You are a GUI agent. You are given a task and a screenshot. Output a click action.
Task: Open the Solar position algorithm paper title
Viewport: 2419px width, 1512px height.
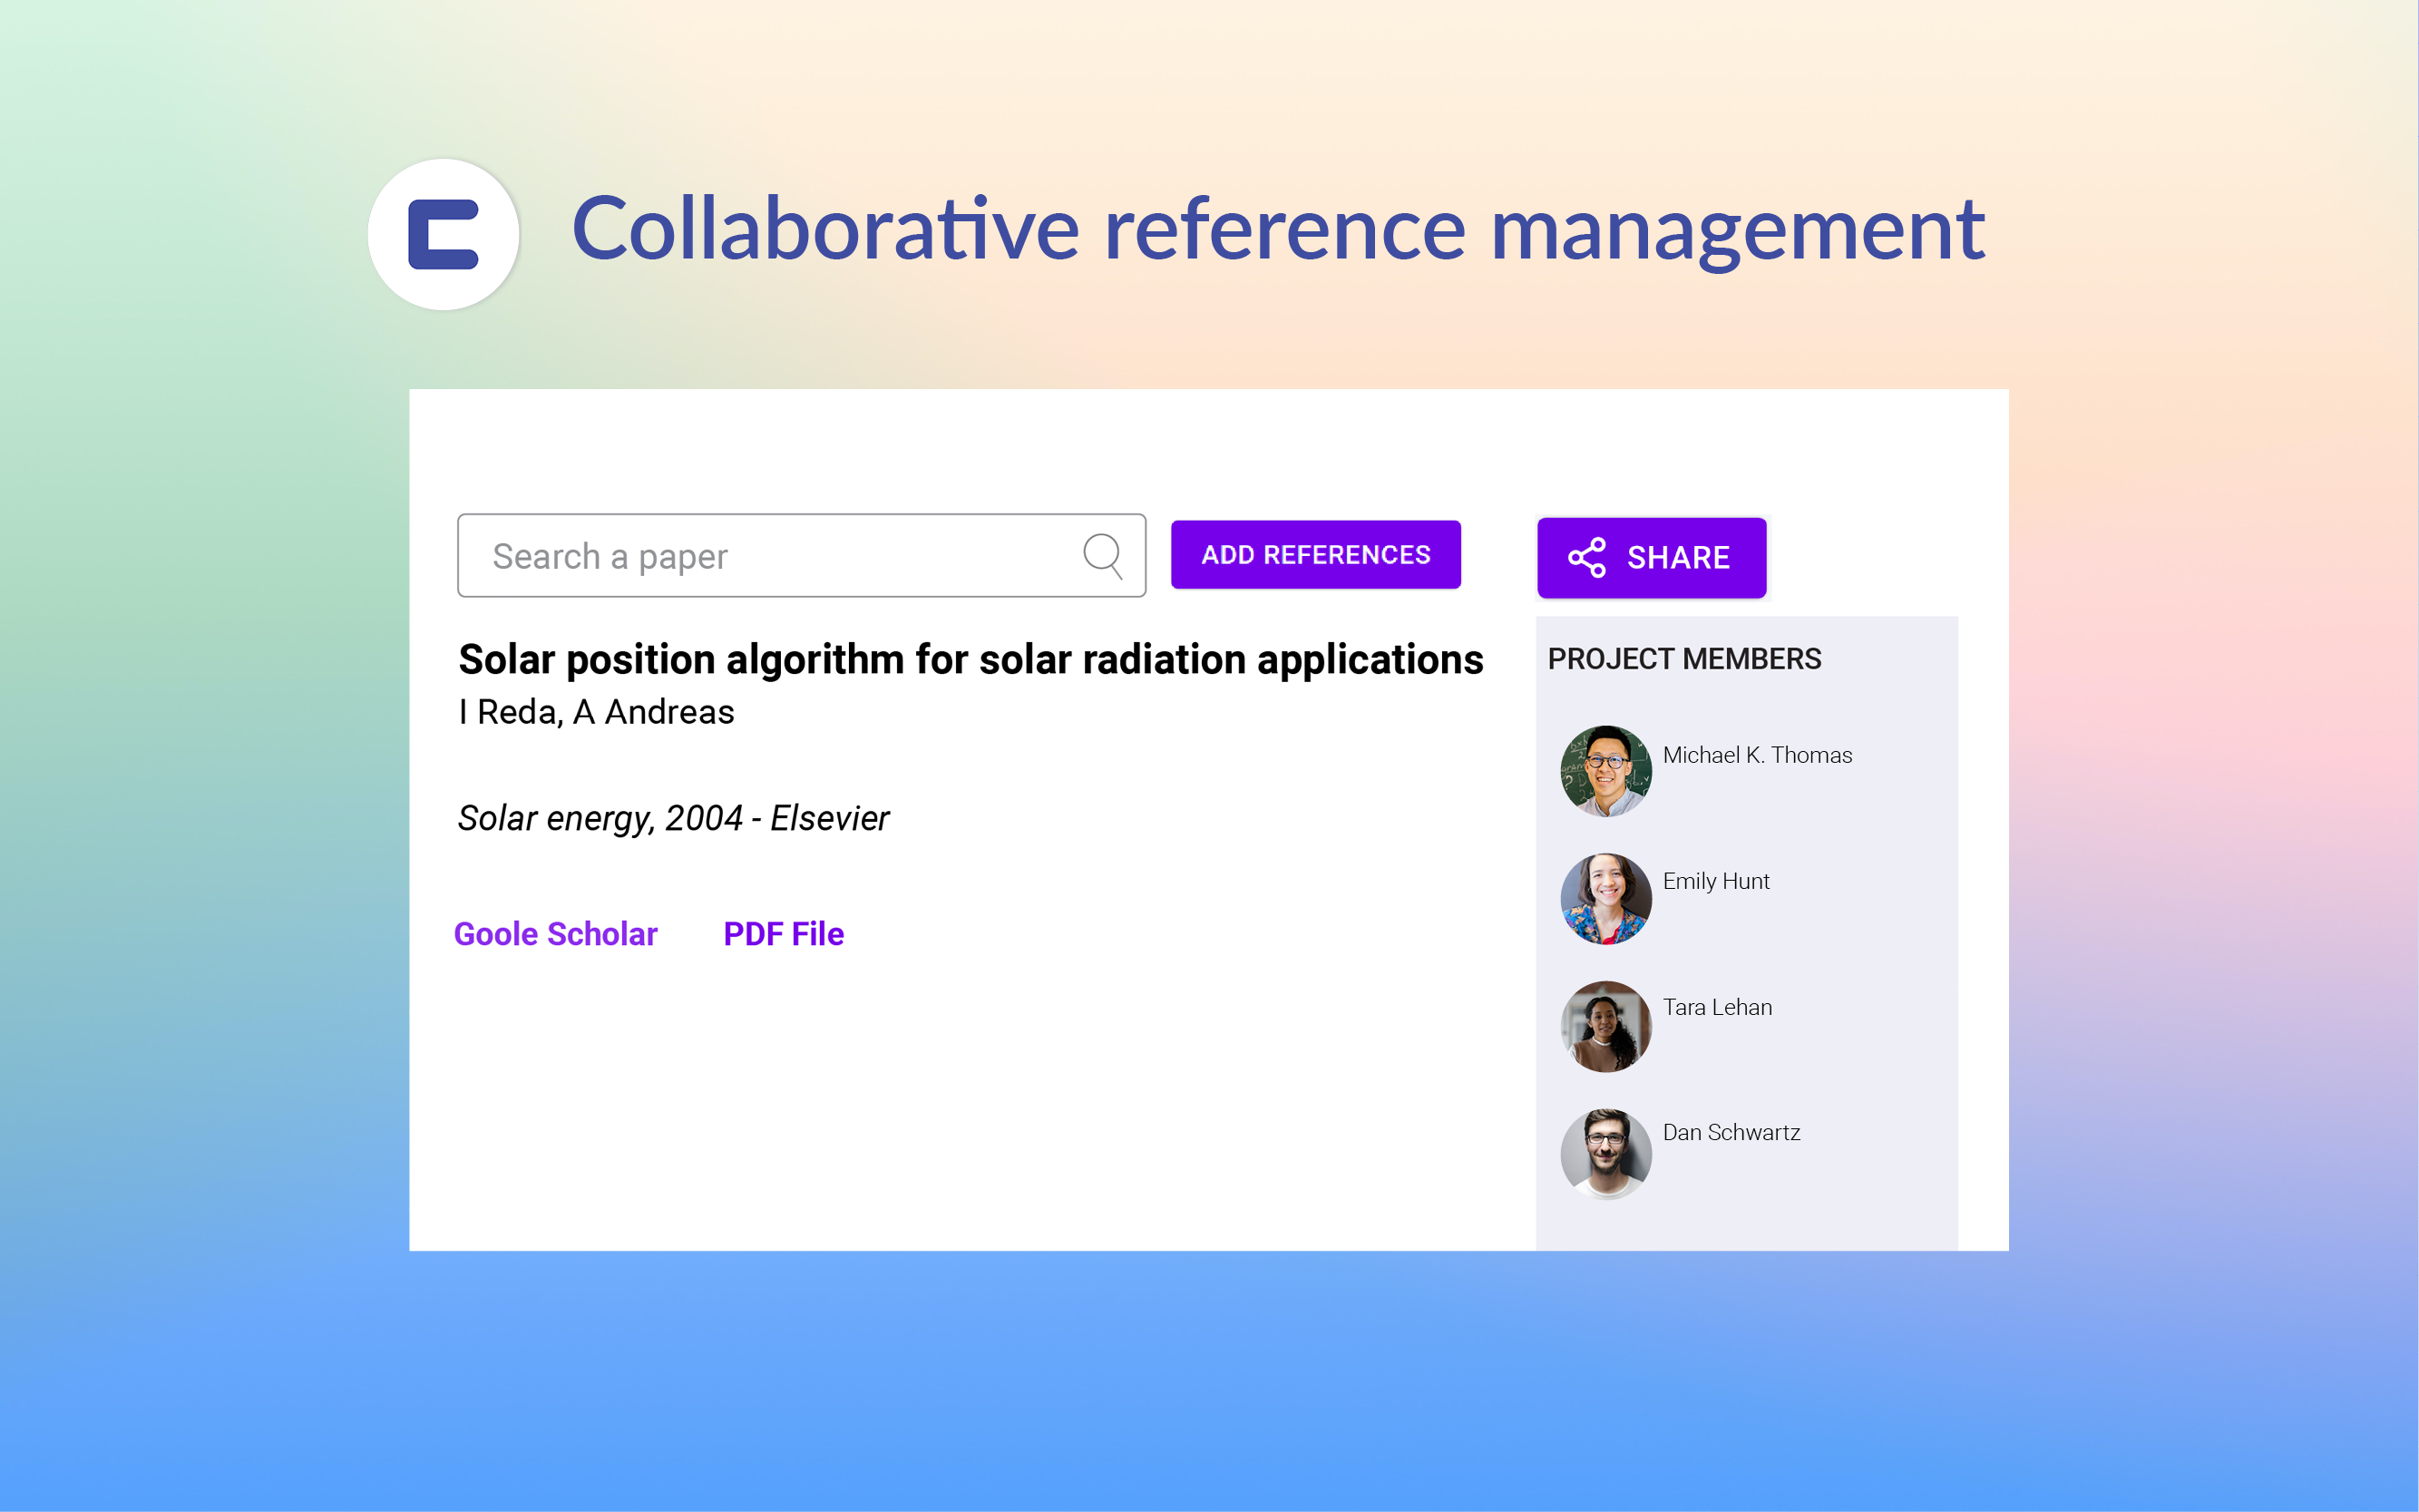tap(970, 660)
